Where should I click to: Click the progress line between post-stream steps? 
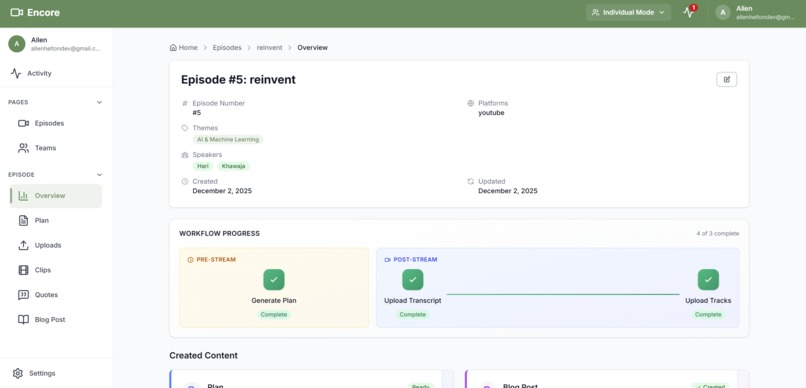[563, 294]
